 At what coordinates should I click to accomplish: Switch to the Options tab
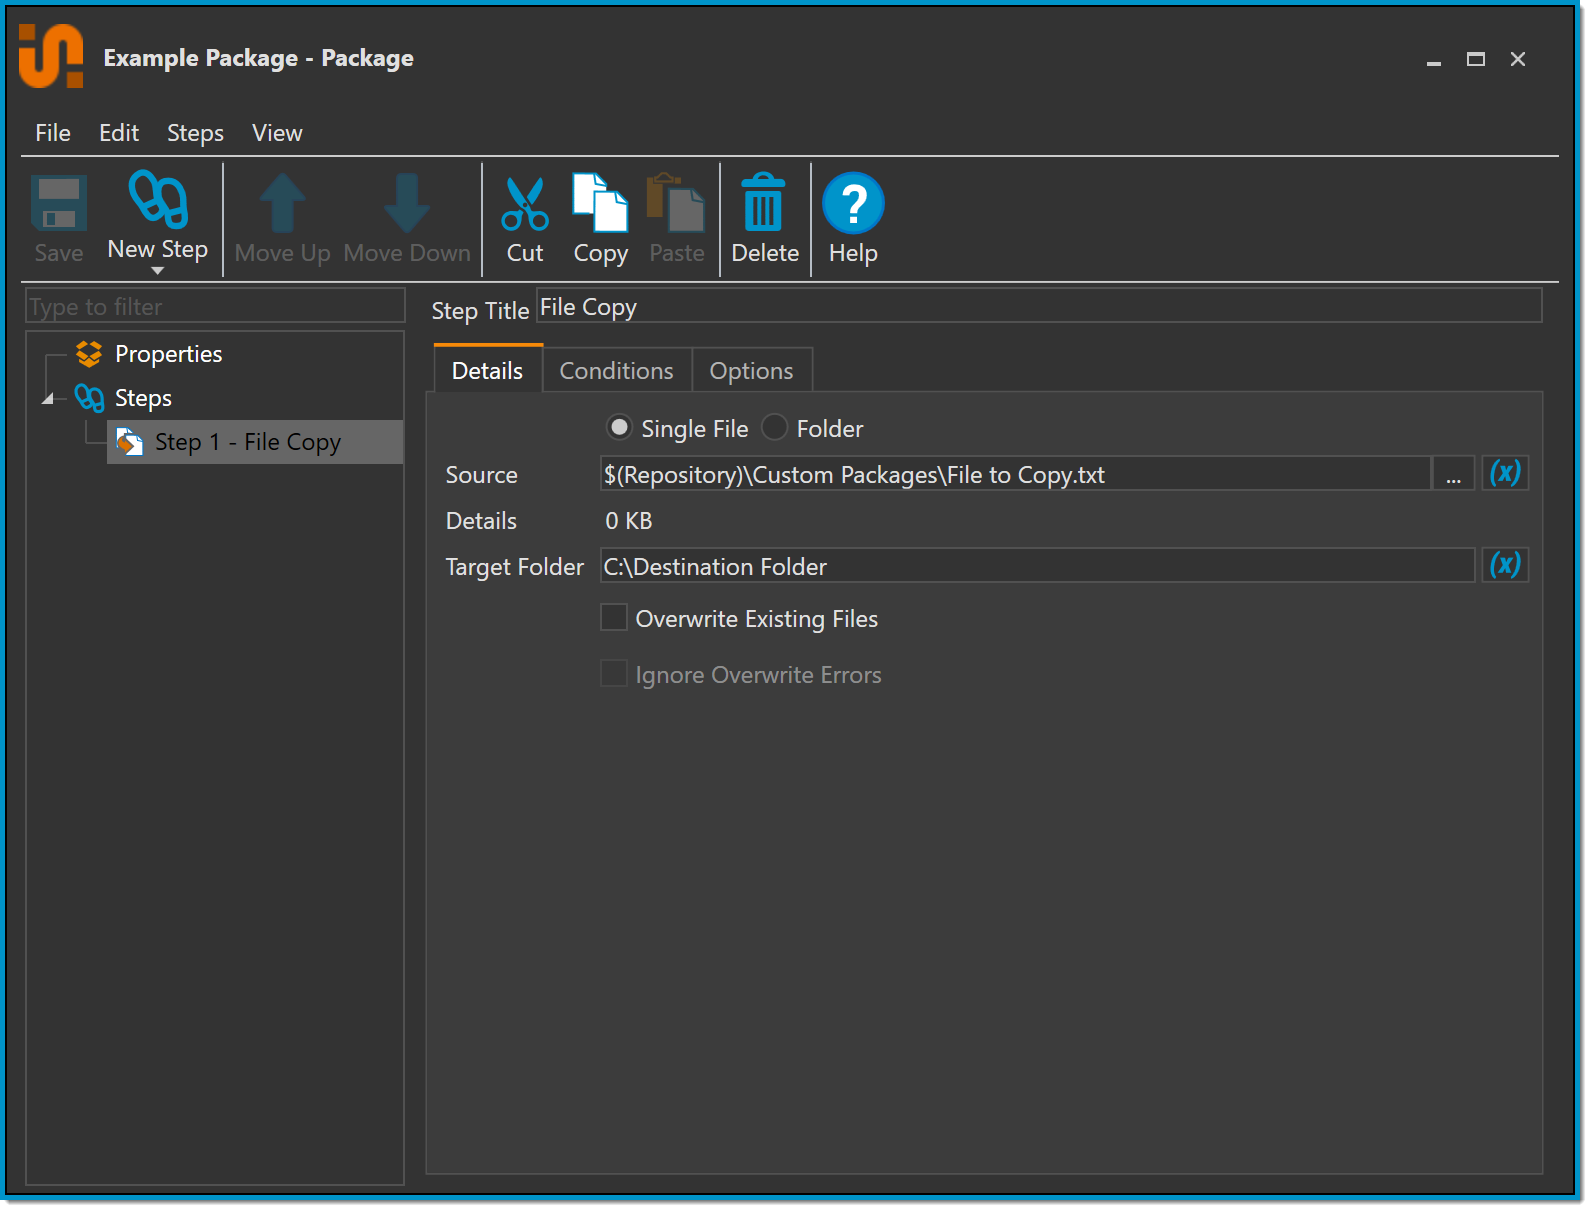point(752,371)
